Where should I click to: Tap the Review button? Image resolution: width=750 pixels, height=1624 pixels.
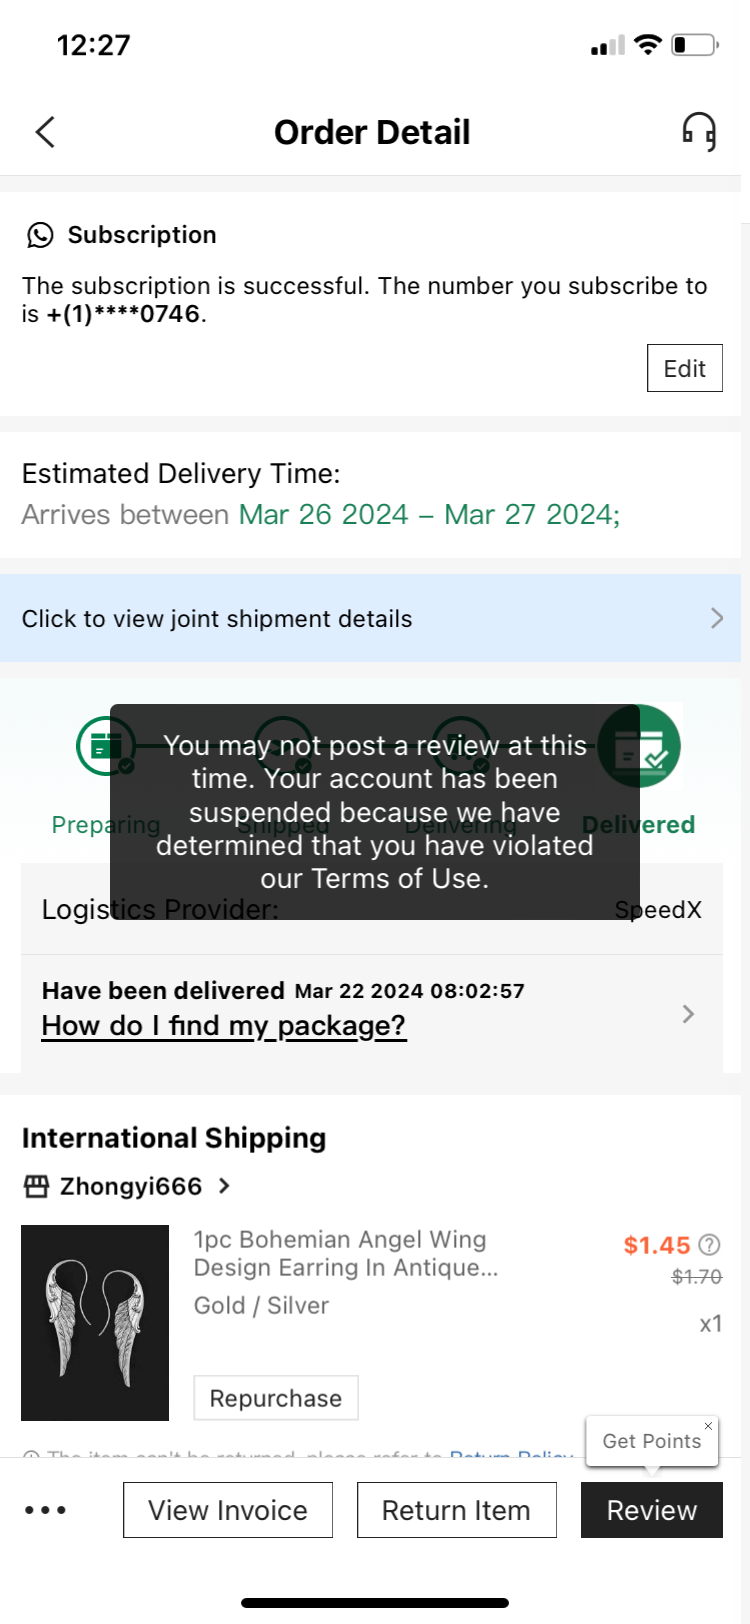pyautogui.click(x=651, y=1510)
